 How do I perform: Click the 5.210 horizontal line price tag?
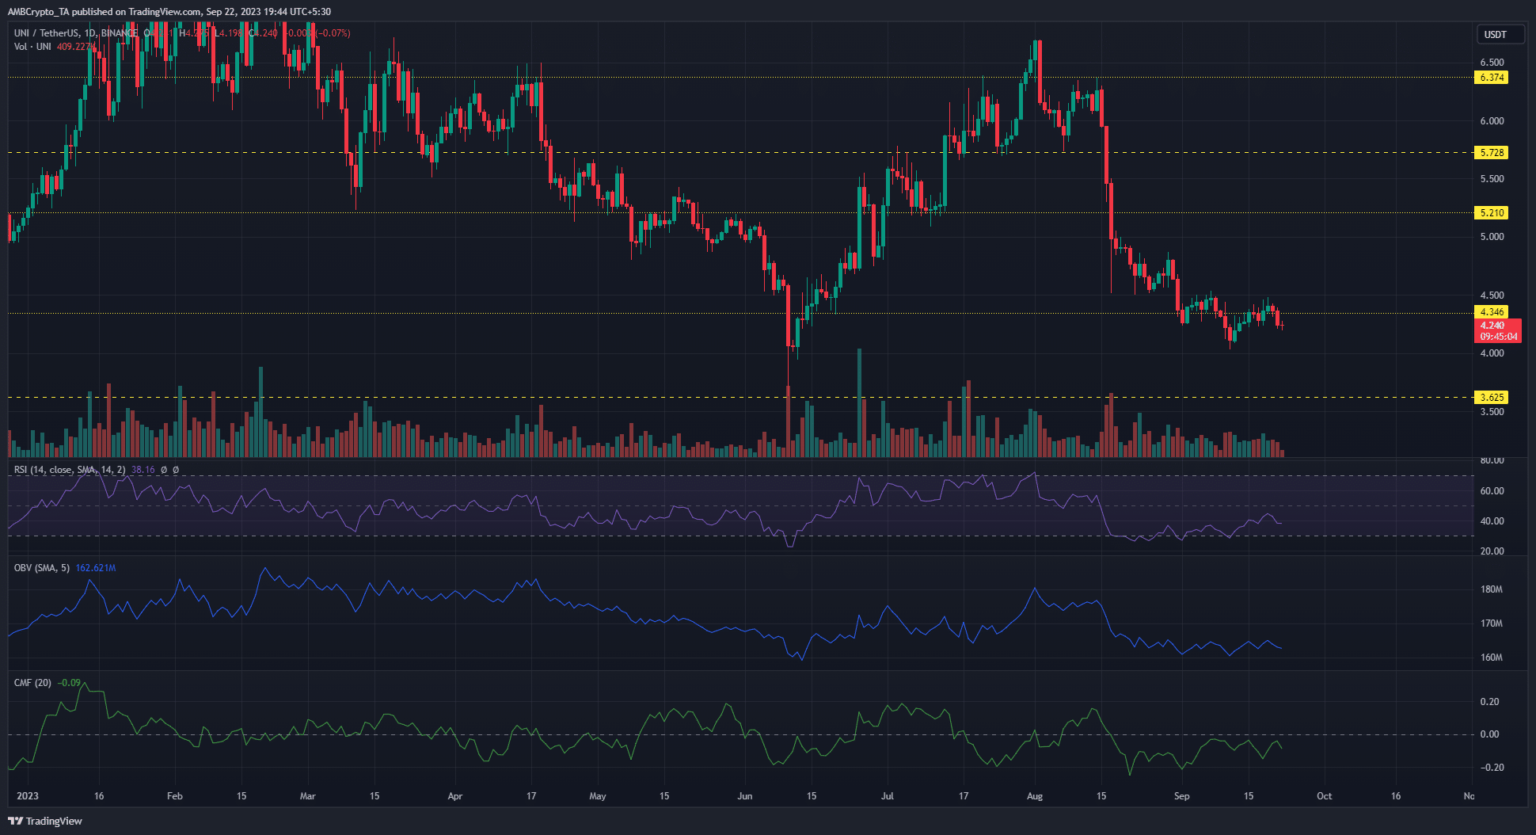tap(1491, 213)
